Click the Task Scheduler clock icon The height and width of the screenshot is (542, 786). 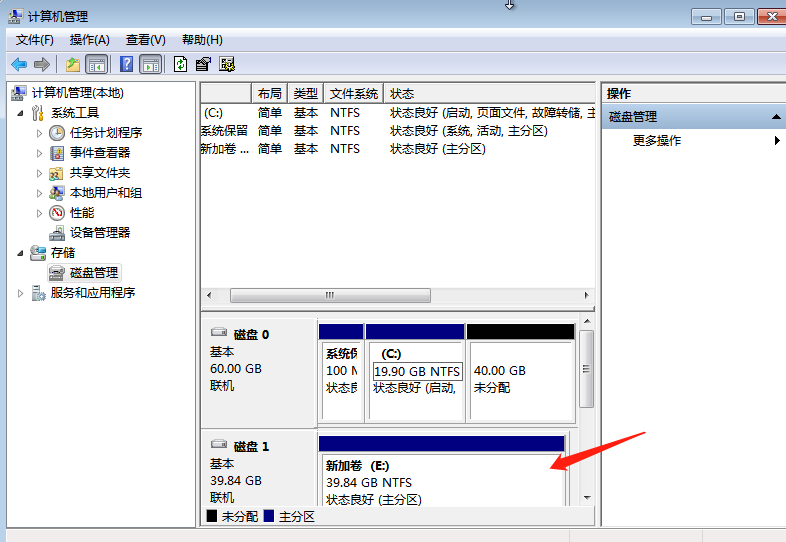pos(57,133)
